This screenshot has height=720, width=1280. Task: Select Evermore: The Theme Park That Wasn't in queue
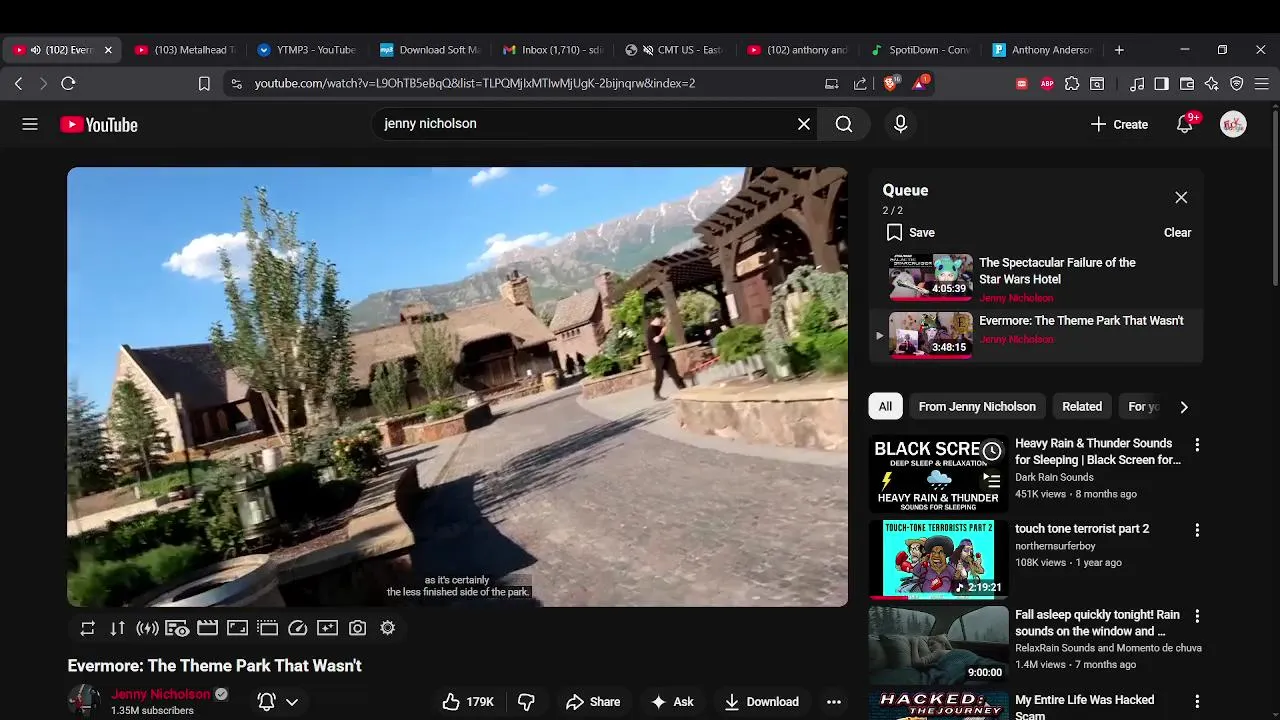pos(1035,335)
